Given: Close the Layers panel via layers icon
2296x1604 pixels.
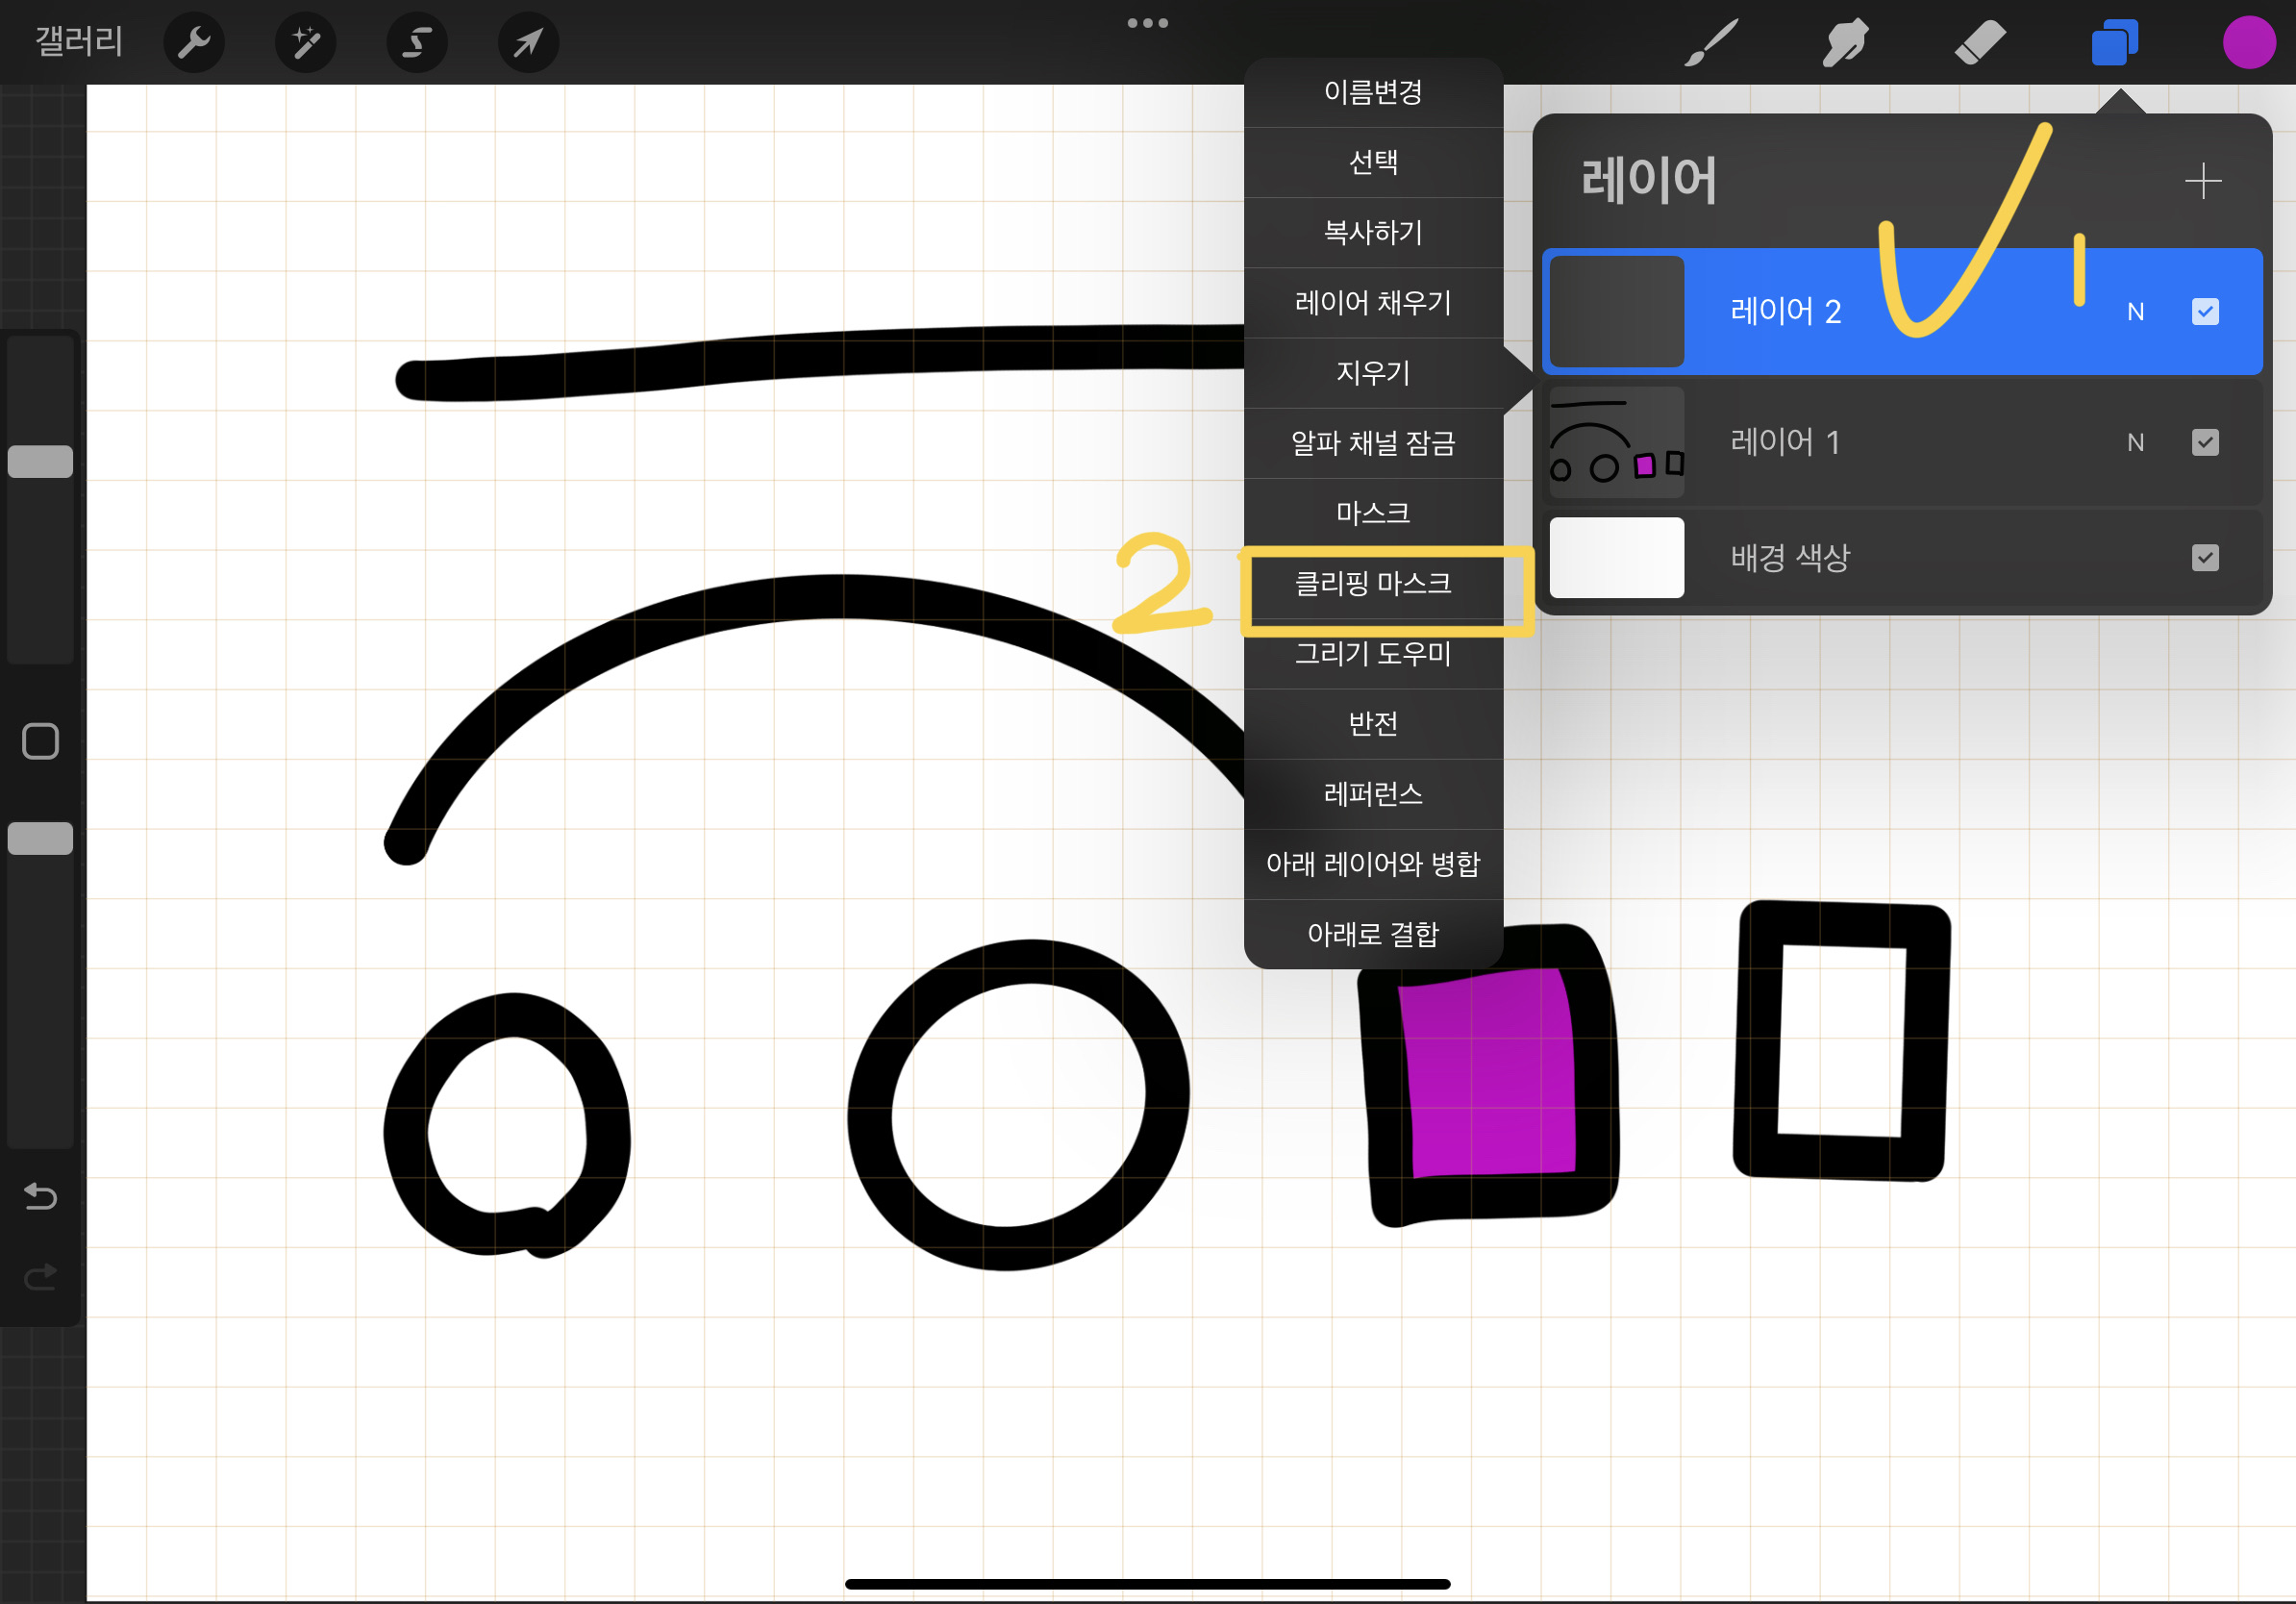Looking at the screenshot, I should [2114, 43].
